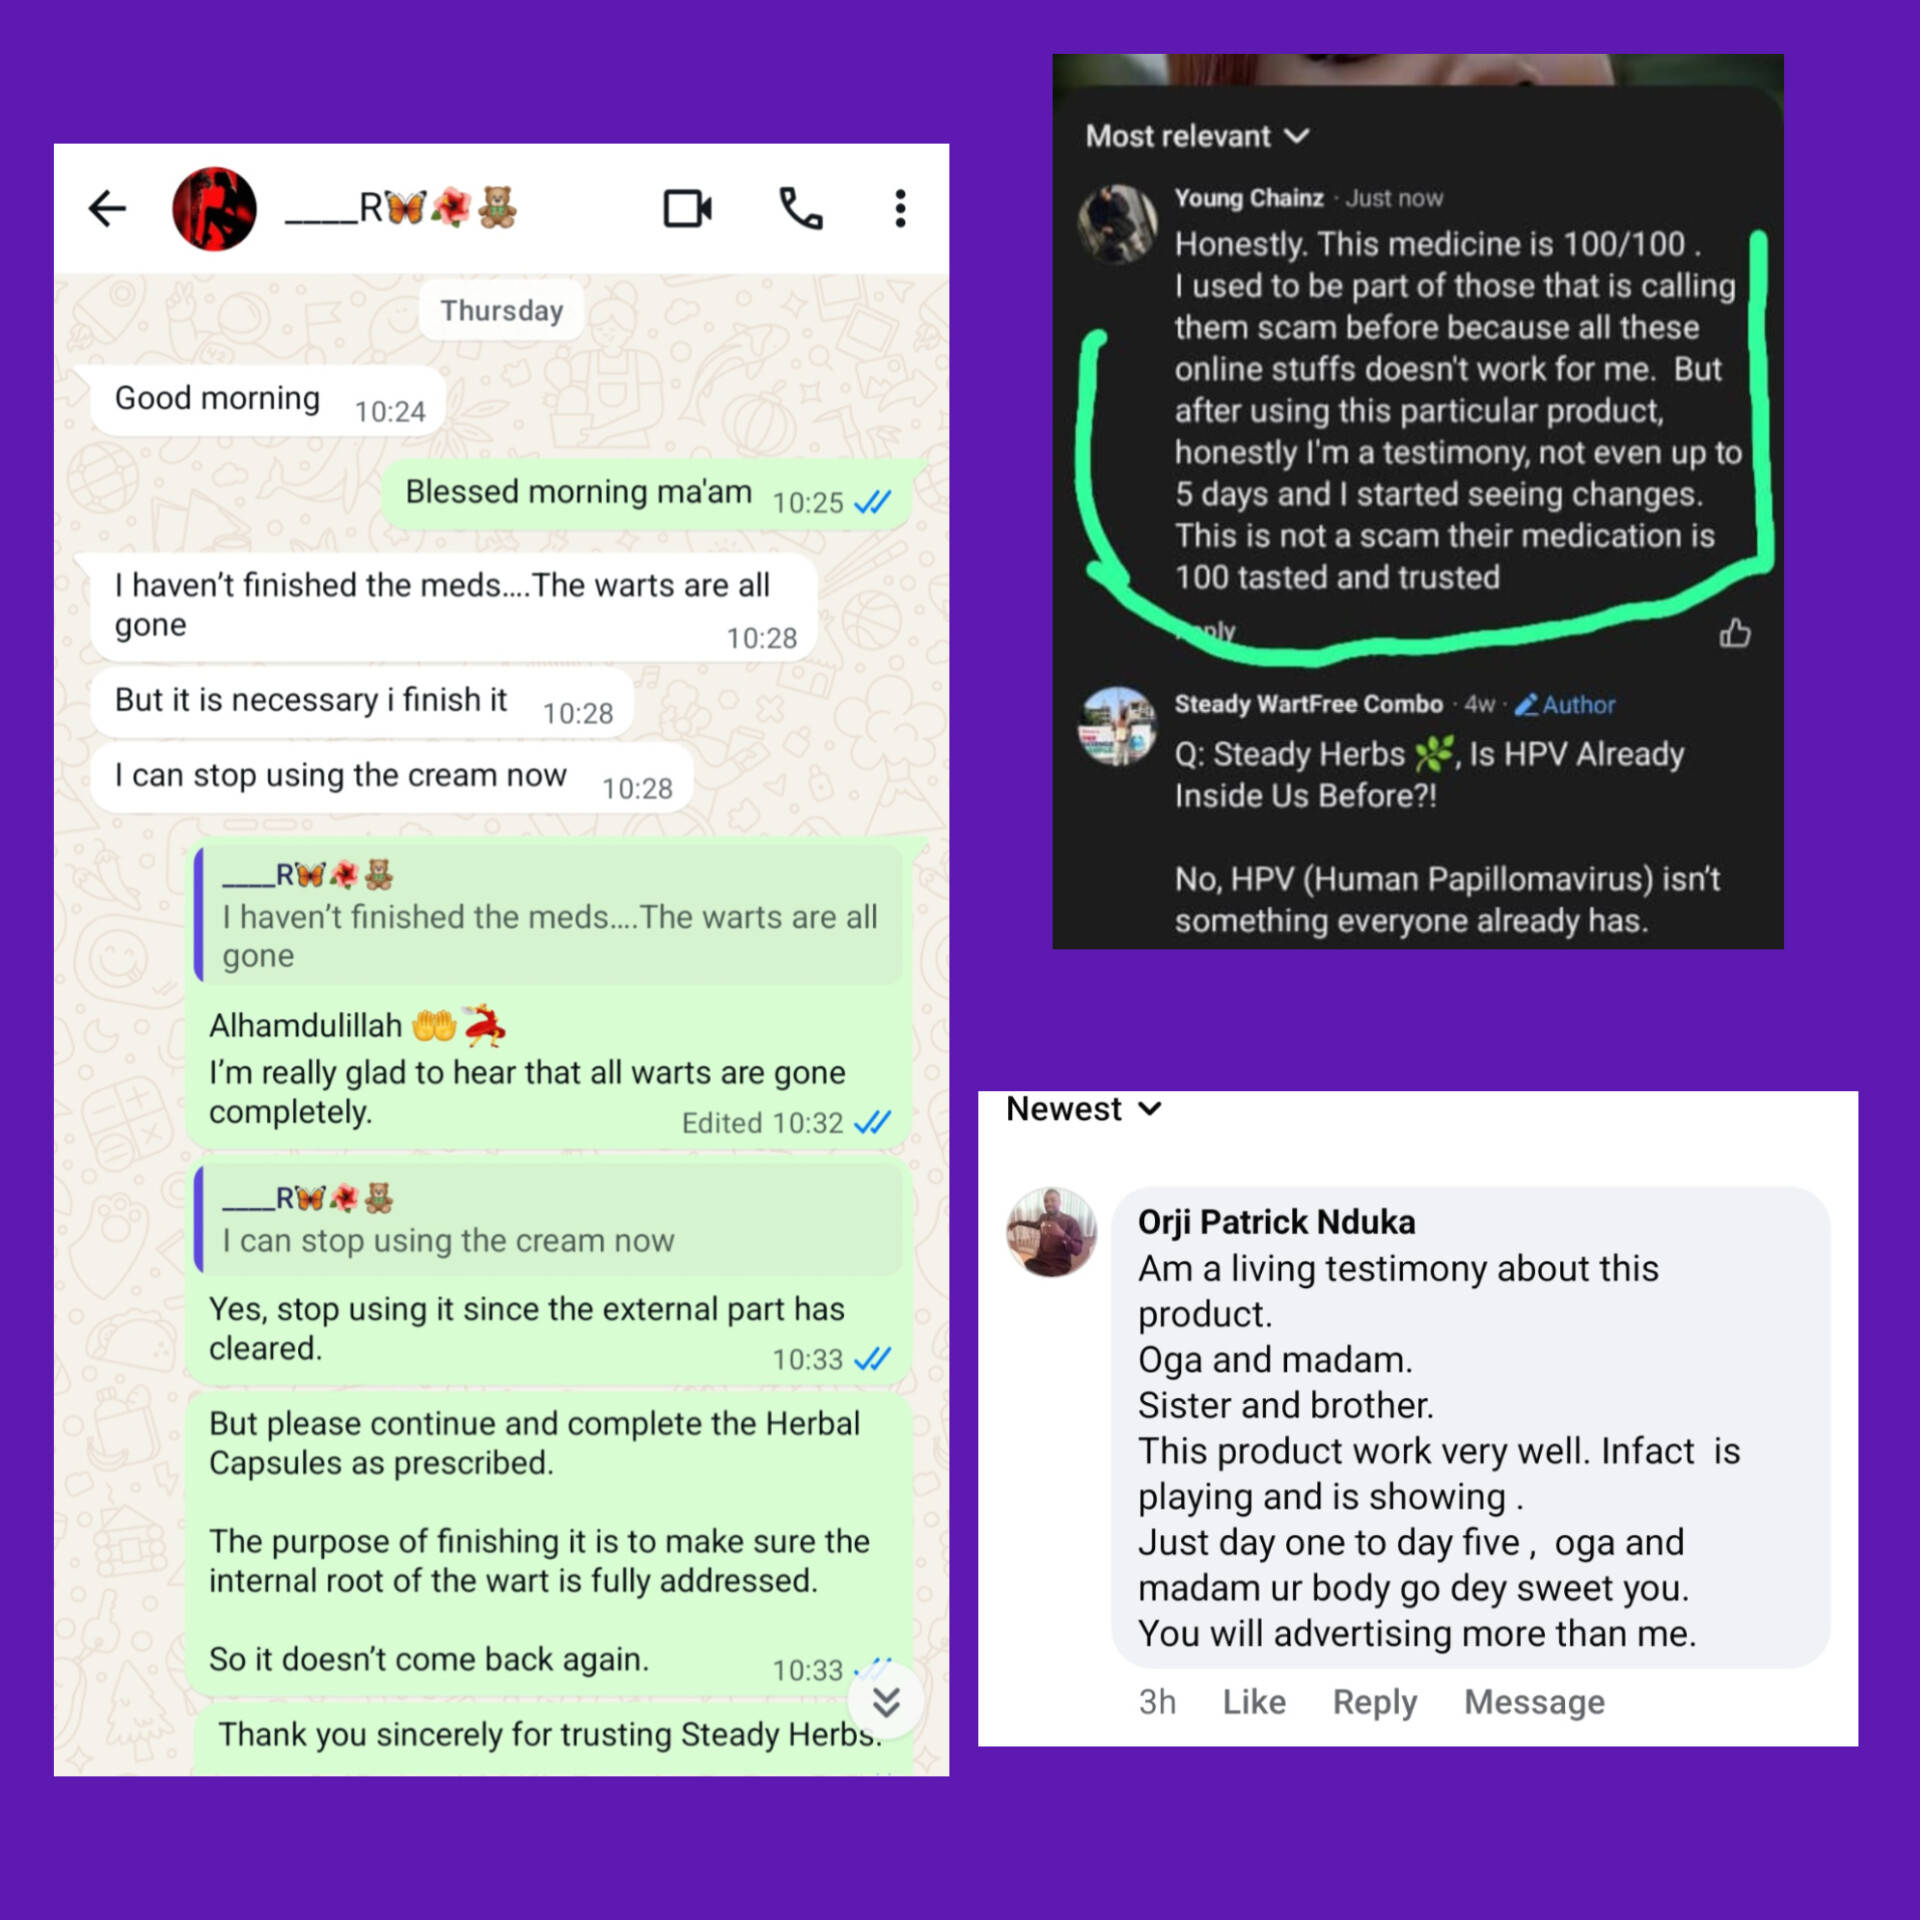Viewport: 1920px width, 1920px height.
Task: Open Orji Patrick Nduka's profile photo
Action: (x=1051, y=1232)
